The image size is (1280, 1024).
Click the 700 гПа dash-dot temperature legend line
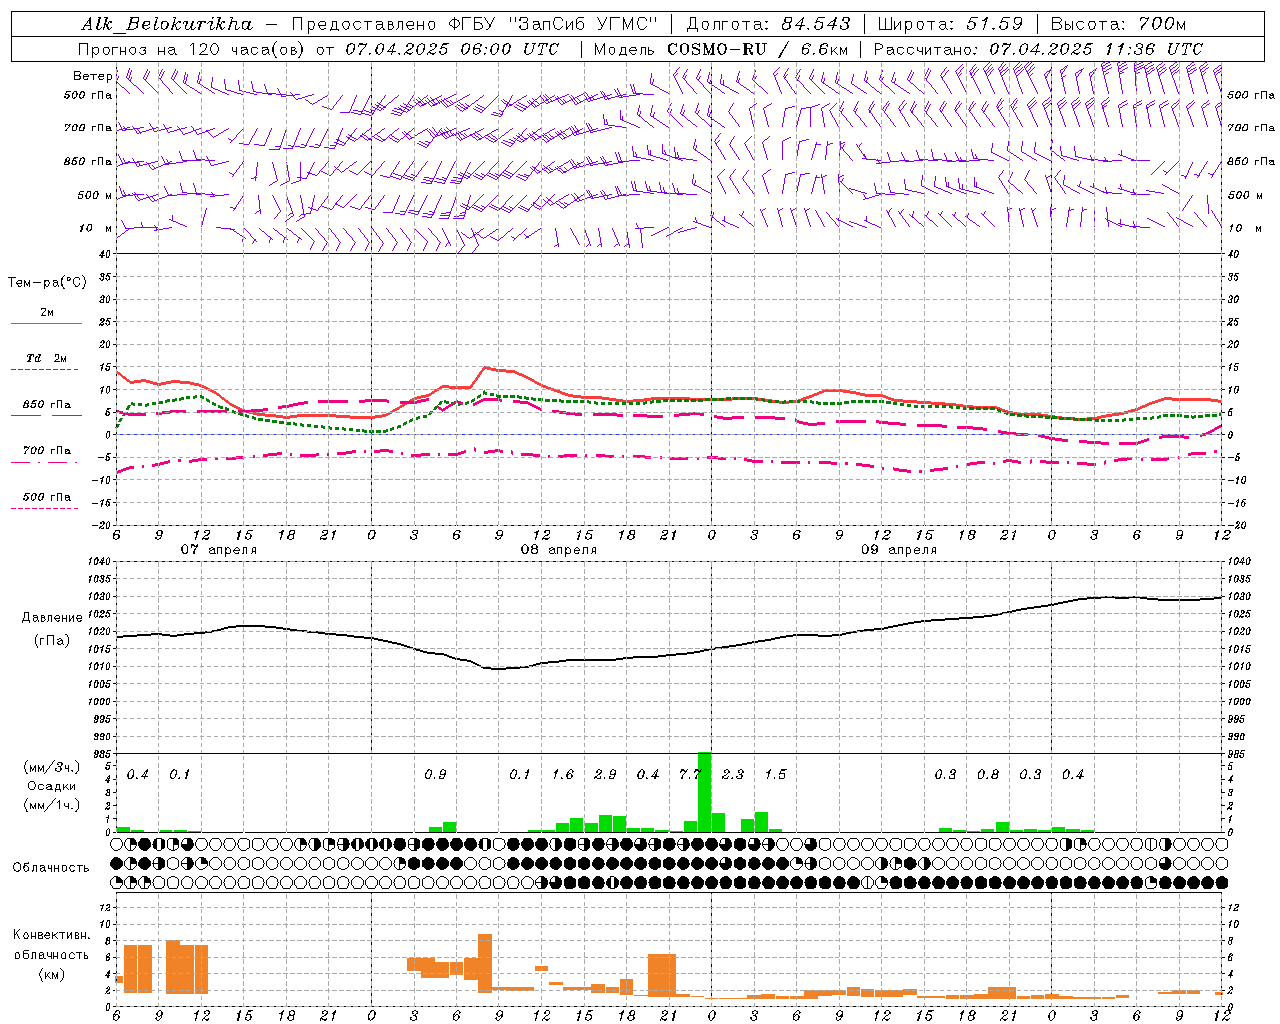coord(44,463)
